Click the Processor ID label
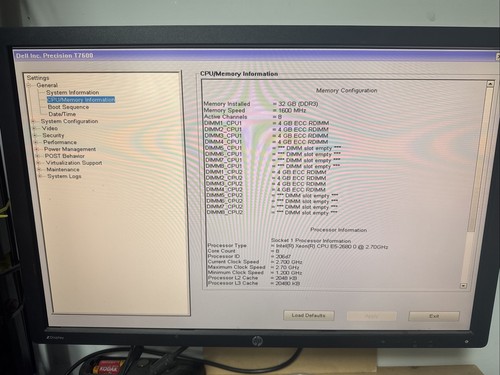 click(224, 256)
